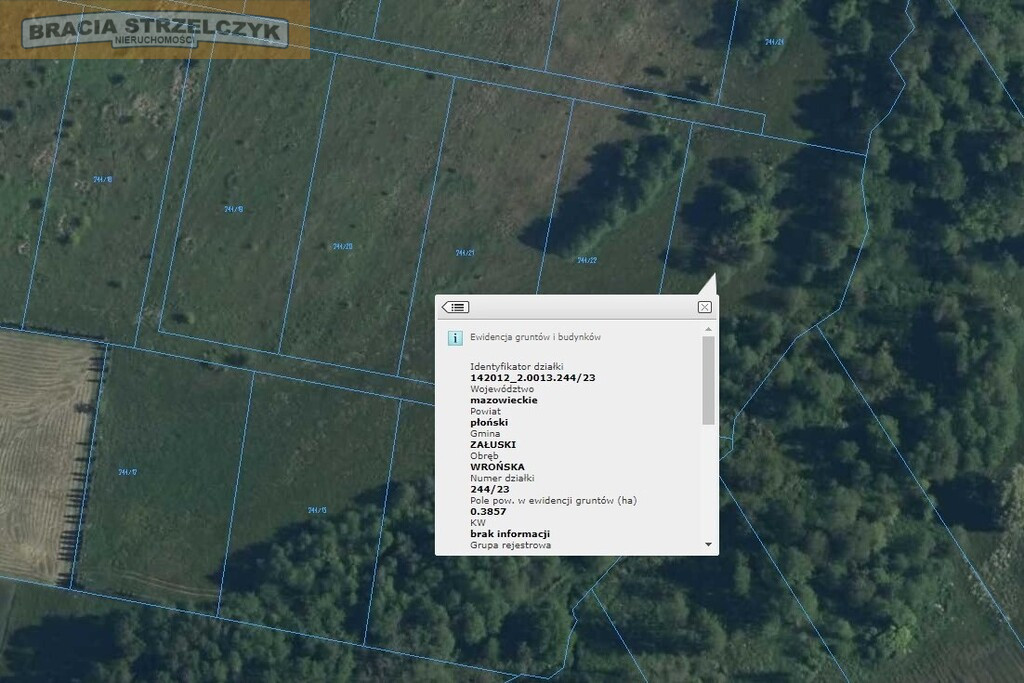
Task: Click the back-to-list icon in popup header
Action: tap(455, 307)
